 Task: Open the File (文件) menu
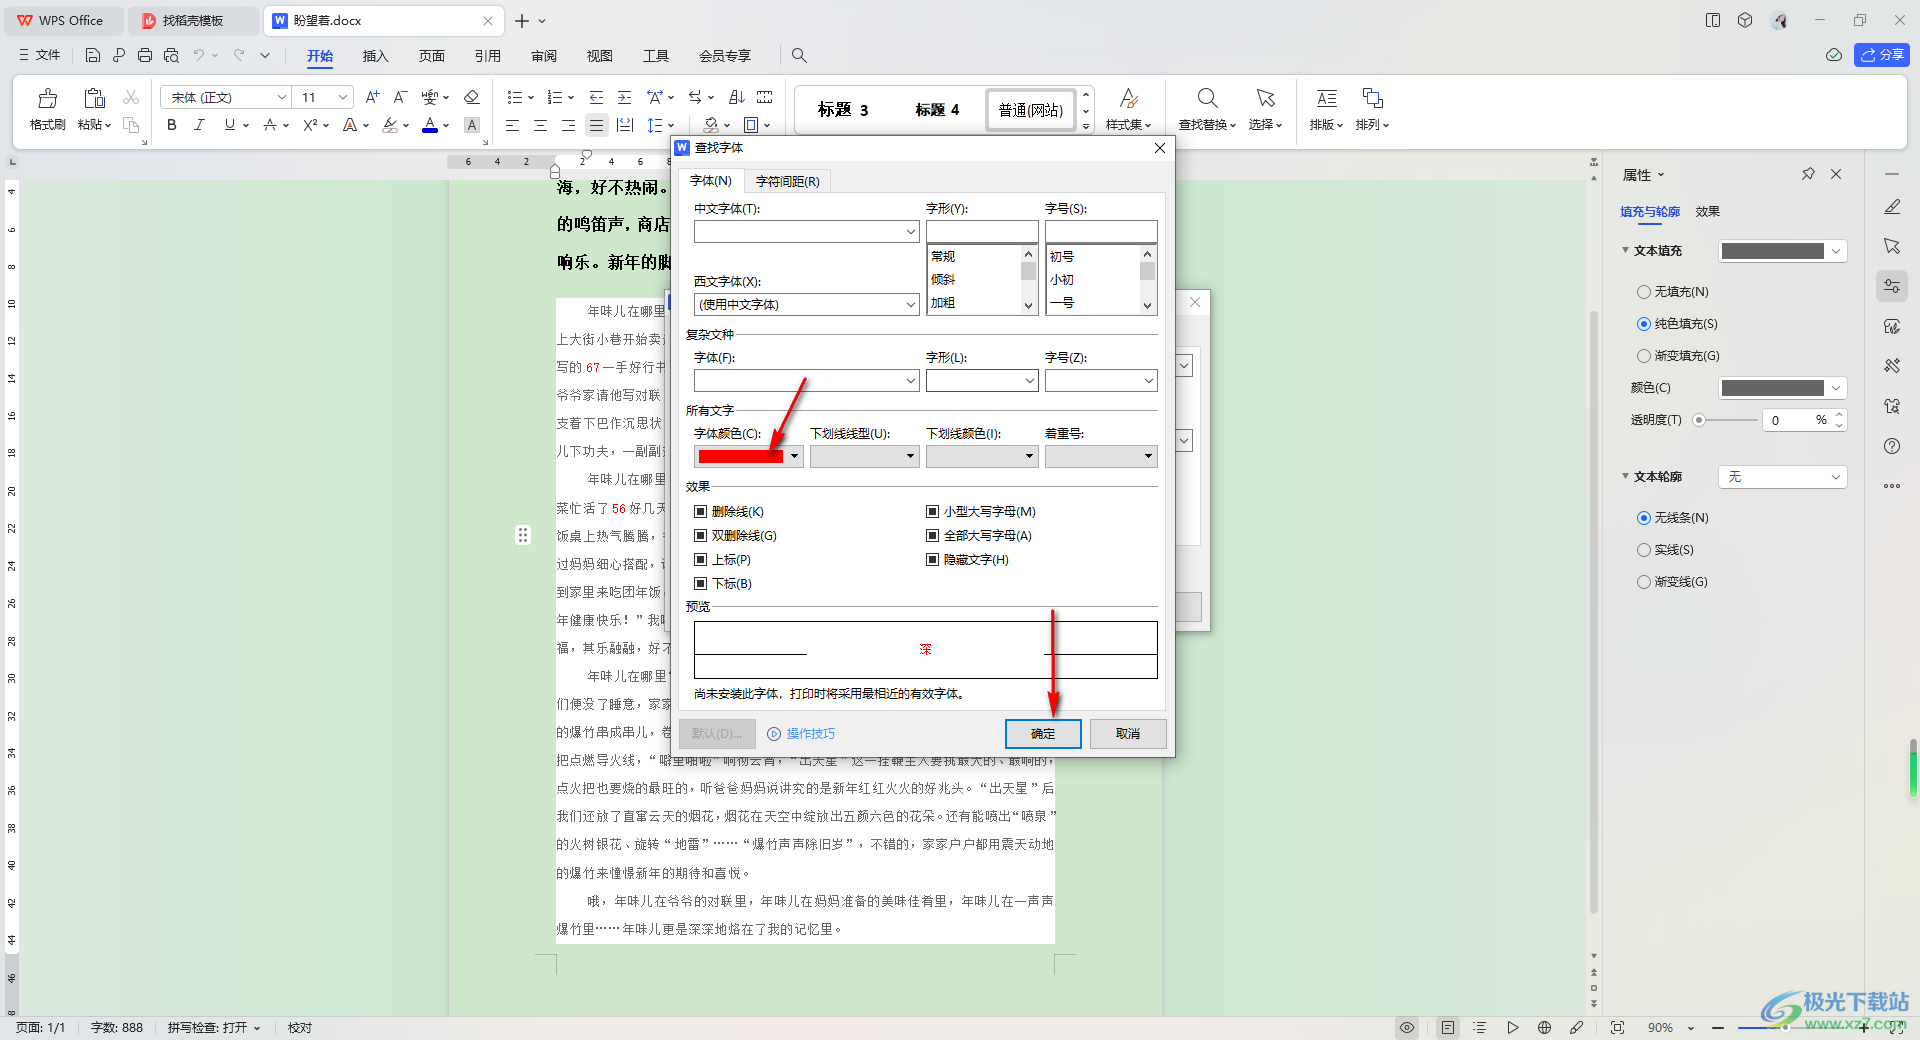(x=40, y=55)
